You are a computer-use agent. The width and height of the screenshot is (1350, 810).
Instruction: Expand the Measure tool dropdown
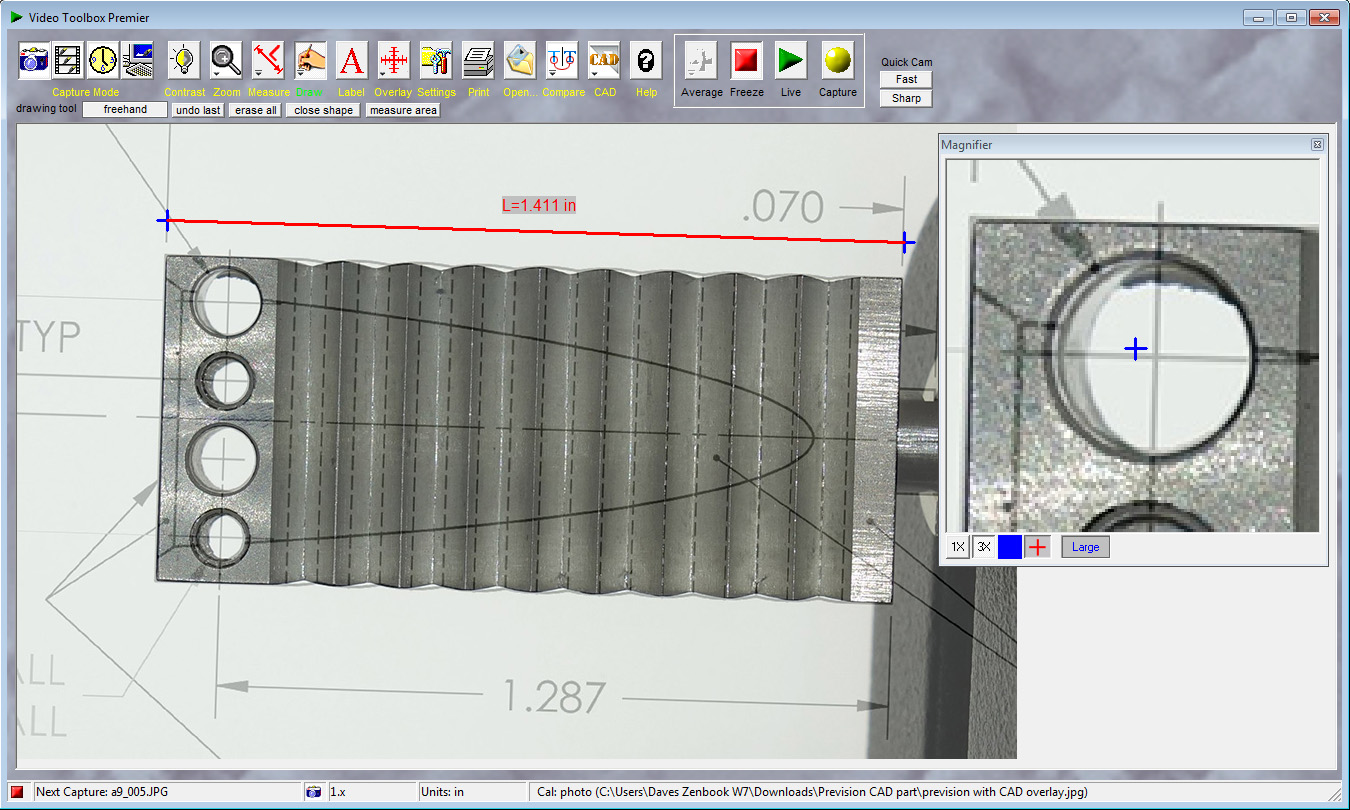click(258, 74)
